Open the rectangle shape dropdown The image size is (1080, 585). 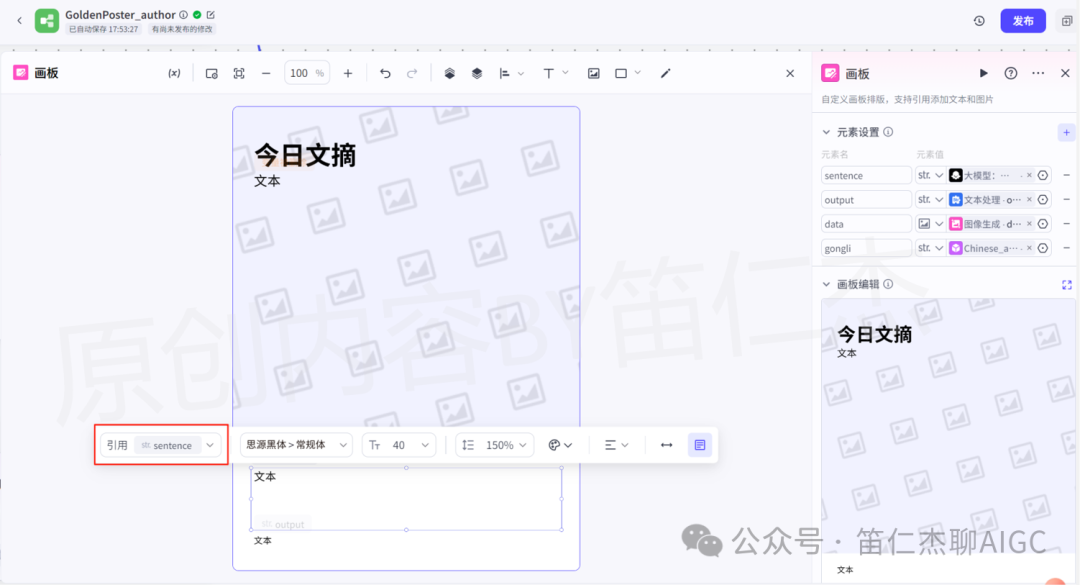coord(627,73)
